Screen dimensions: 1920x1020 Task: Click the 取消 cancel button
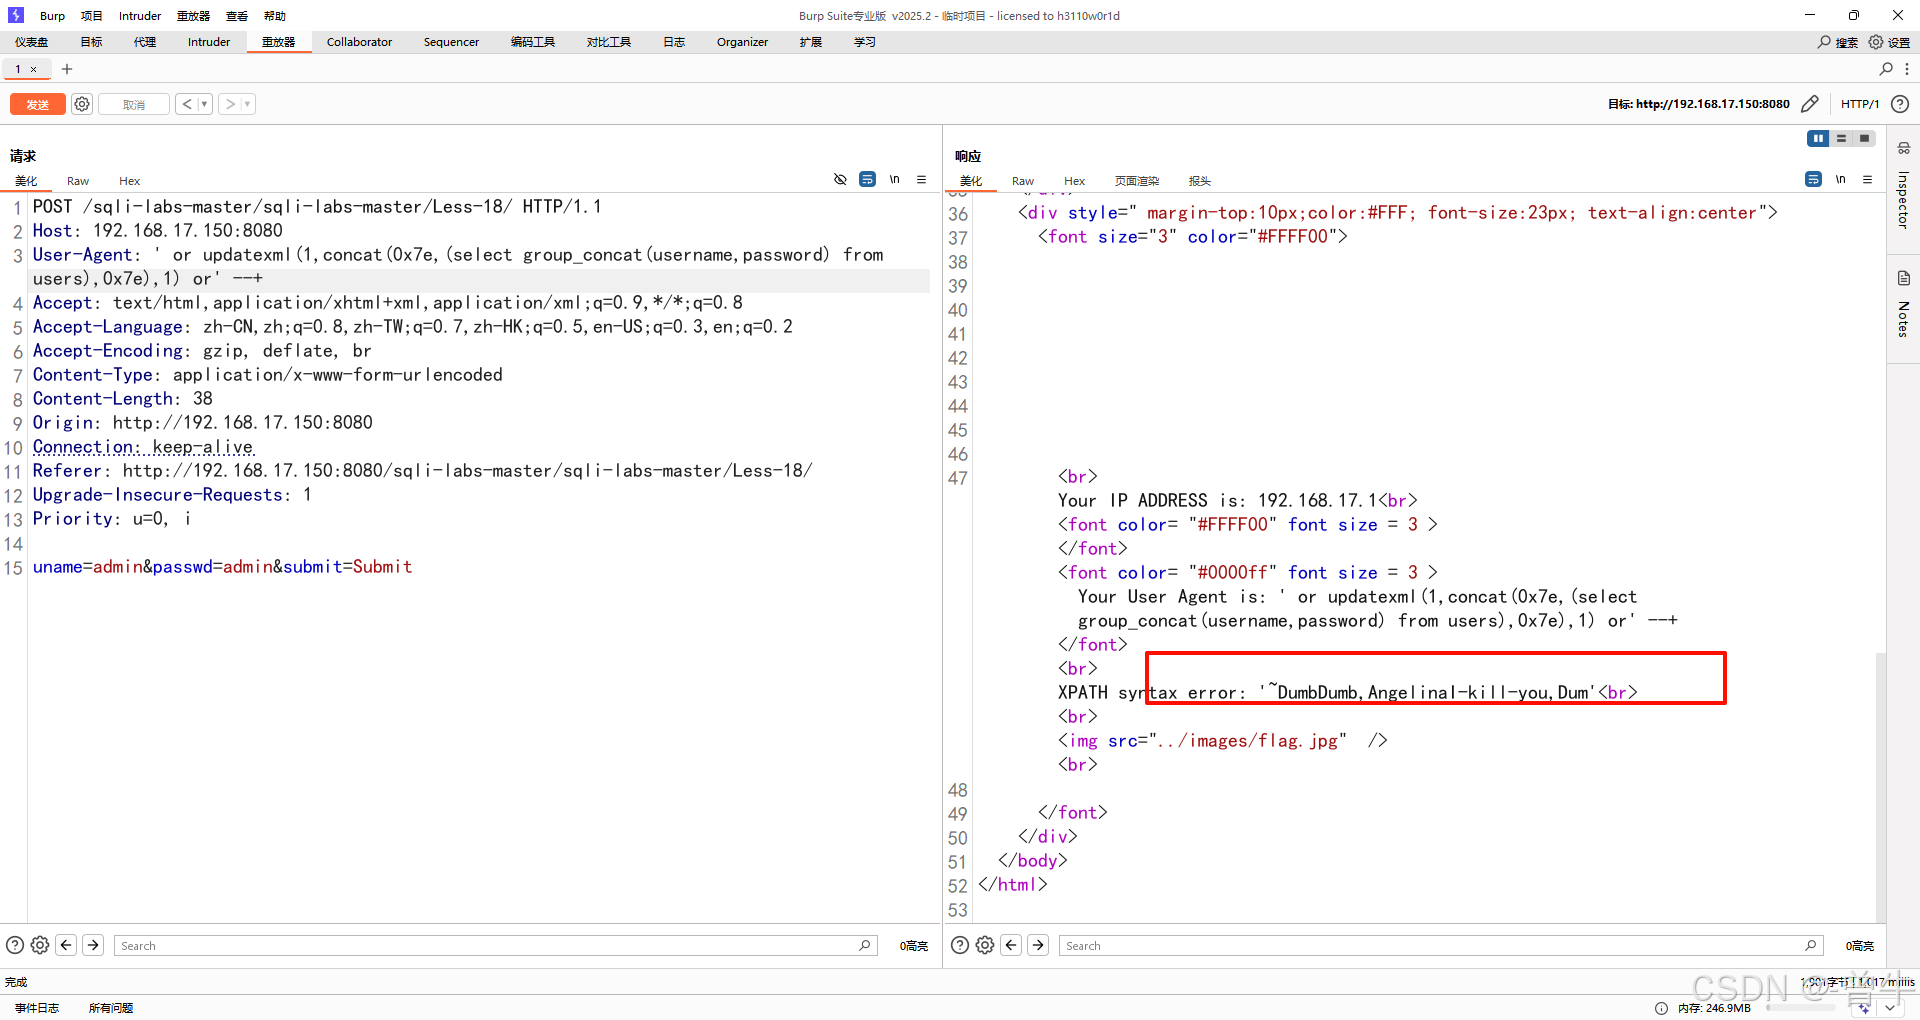[x=134, y=104]
